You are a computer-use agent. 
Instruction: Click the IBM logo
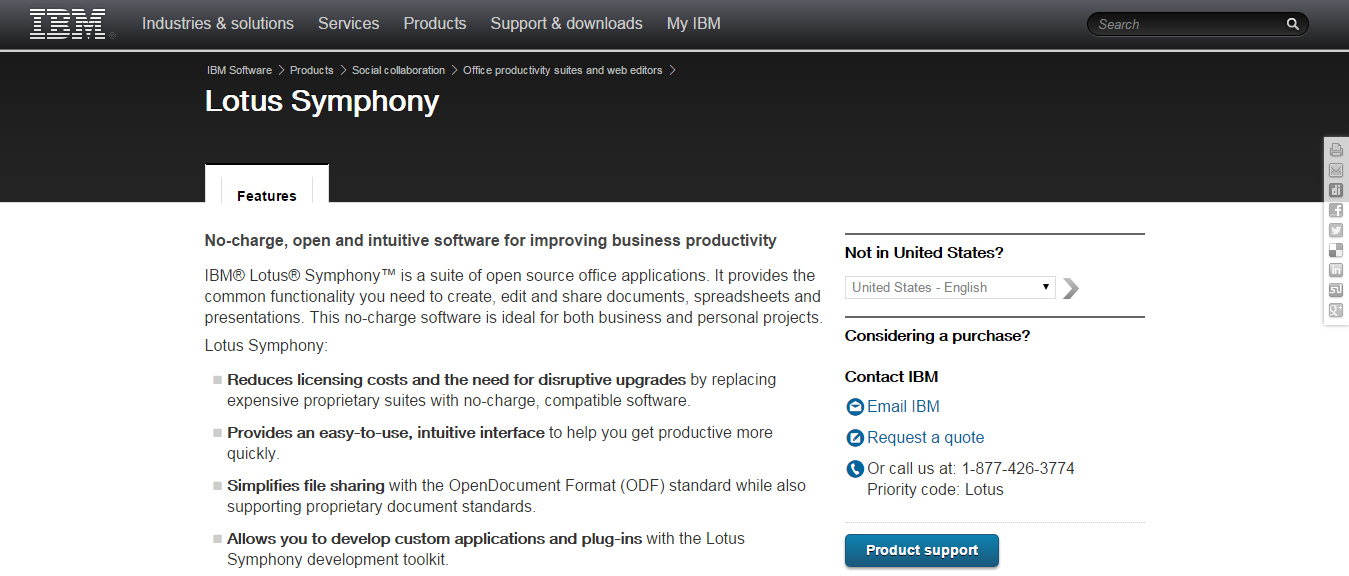pos(67,23)
